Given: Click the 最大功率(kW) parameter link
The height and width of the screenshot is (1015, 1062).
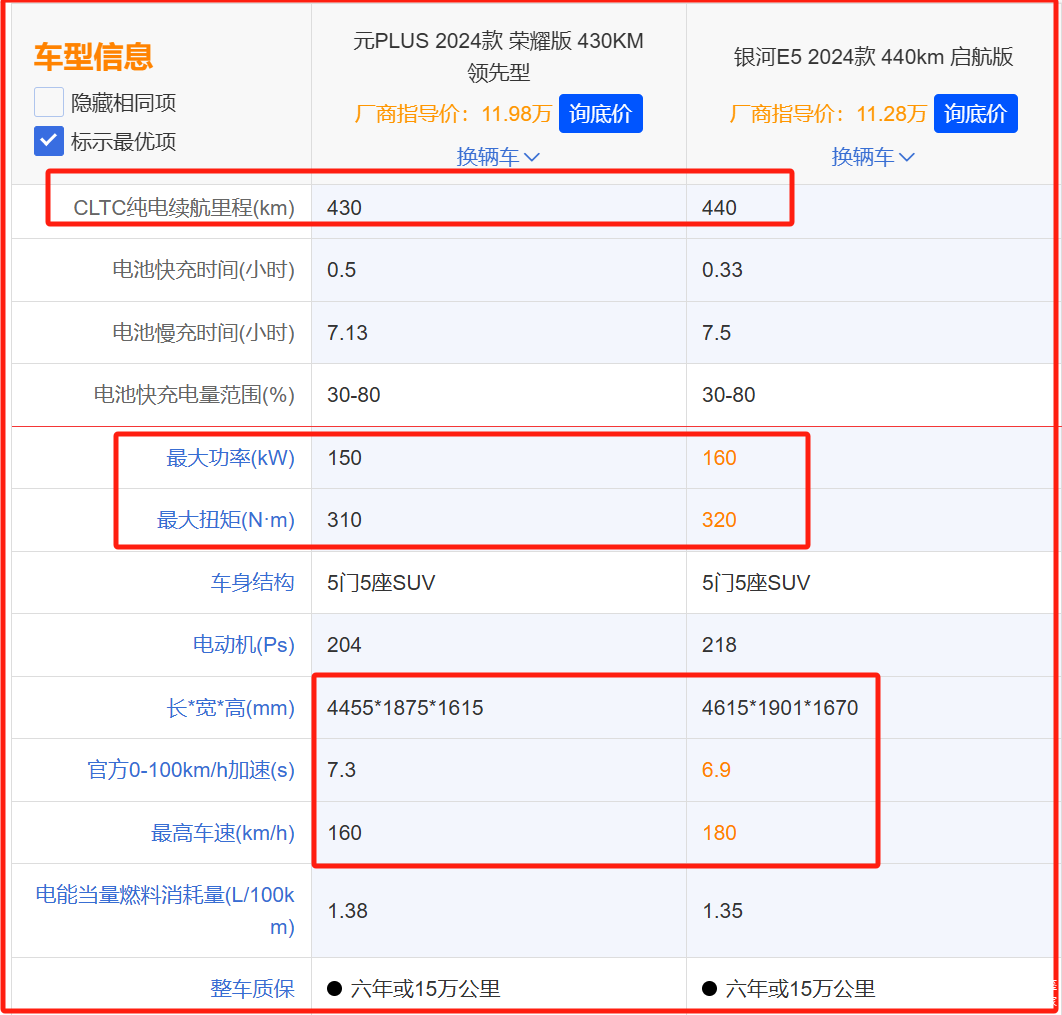Looking at the screenshot, I should click(x=230, y=458).
